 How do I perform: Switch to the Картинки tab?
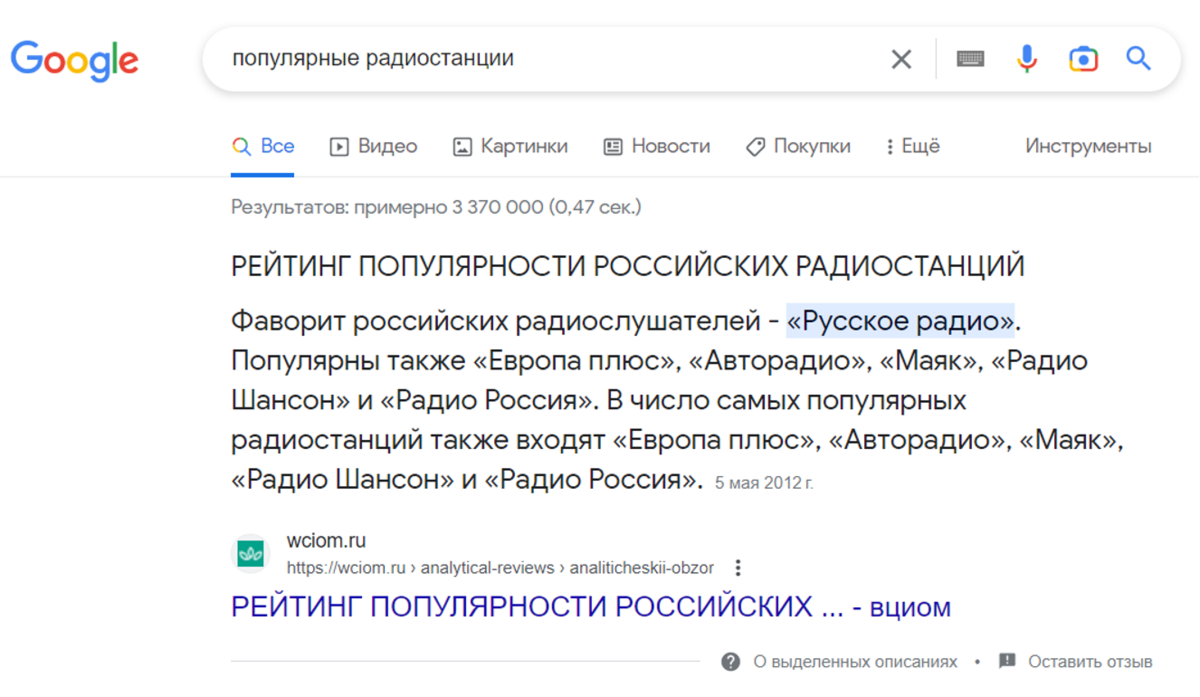[x=510, y=146]
